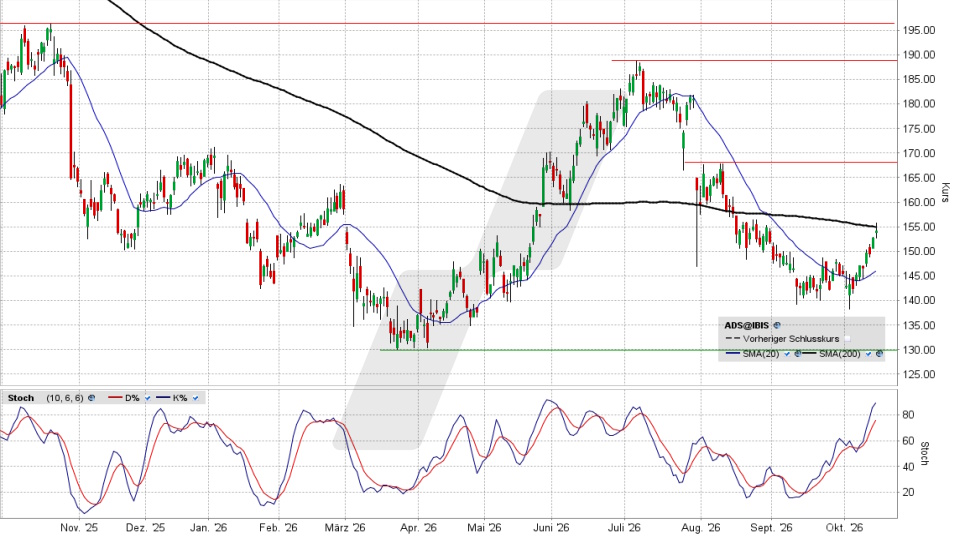Open Stoch (10, 6, 6) settings icon
960x540 pixels.
(91, 398)
